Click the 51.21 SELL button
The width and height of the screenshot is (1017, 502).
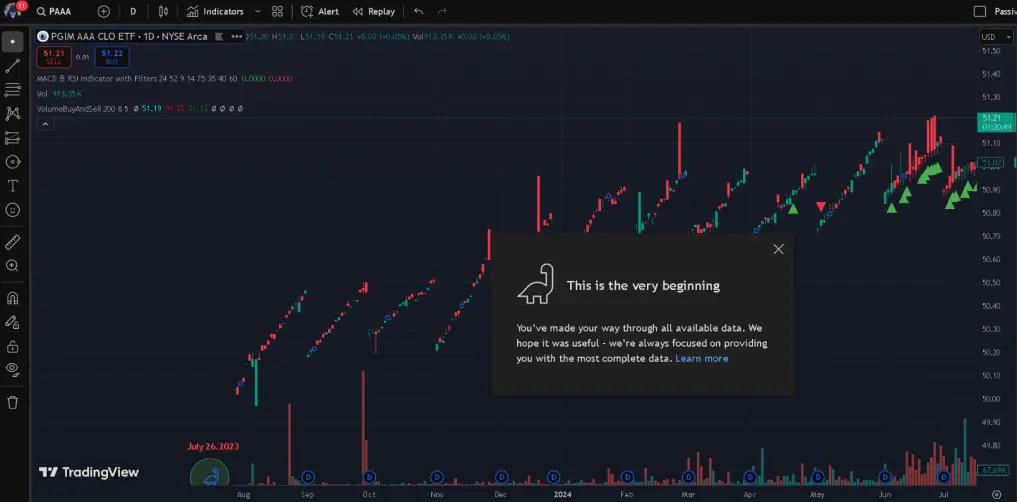click(53, 57)
